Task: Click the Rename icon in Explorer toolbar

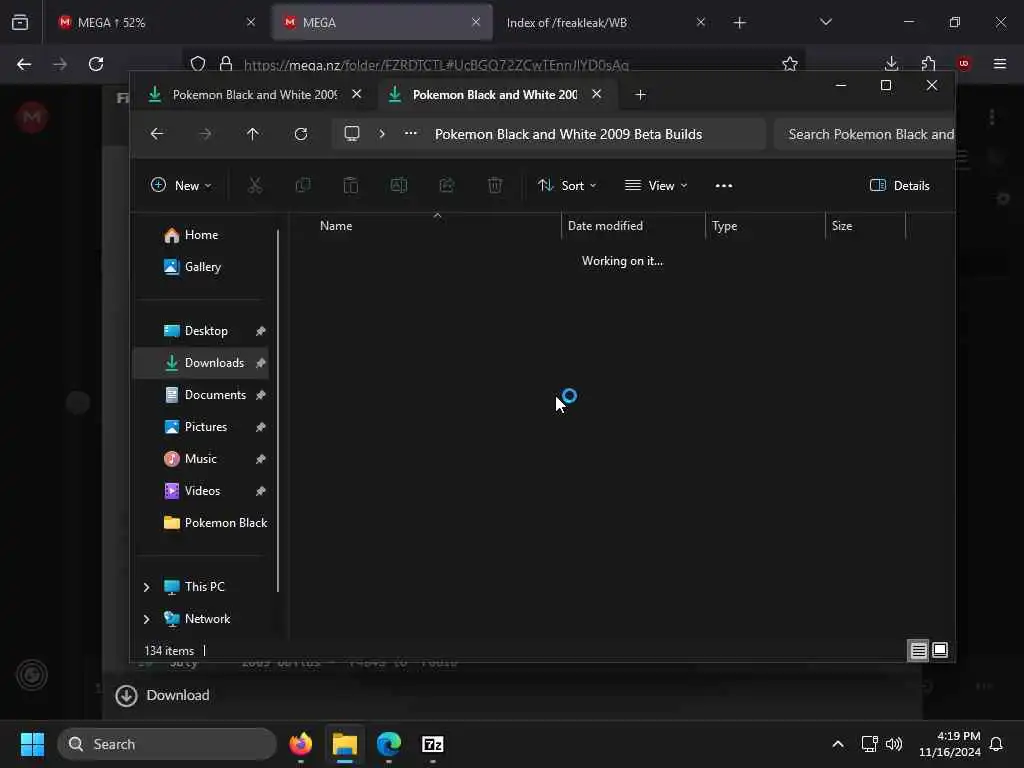Action: point(398,185)
